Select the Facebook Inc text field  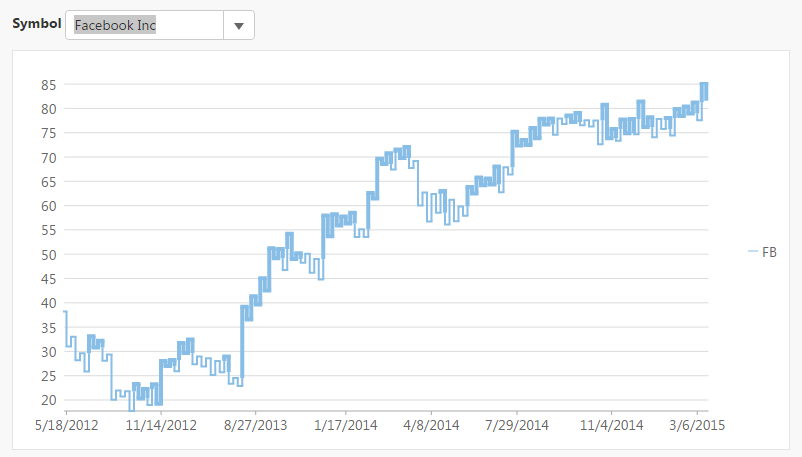tap(145, 26)
